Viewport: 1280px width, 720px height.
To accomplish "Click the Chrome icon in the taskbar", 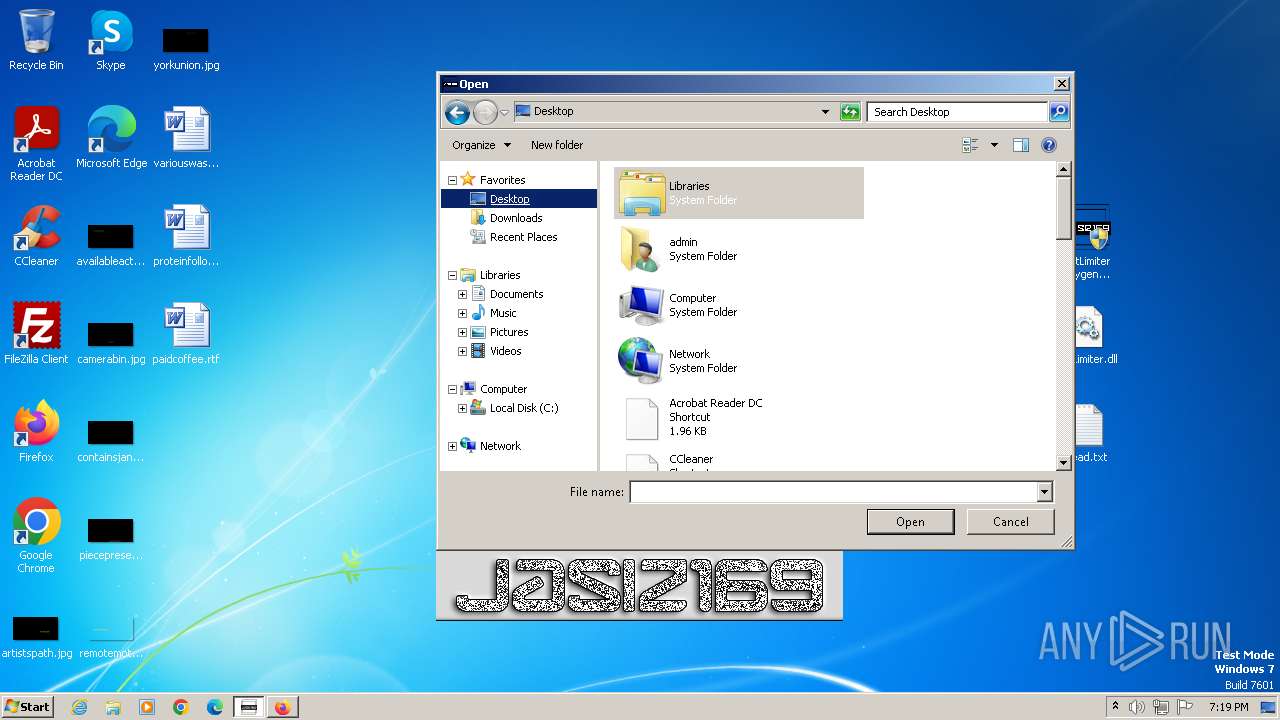I will pyautogui.click(x=181, y=707).
